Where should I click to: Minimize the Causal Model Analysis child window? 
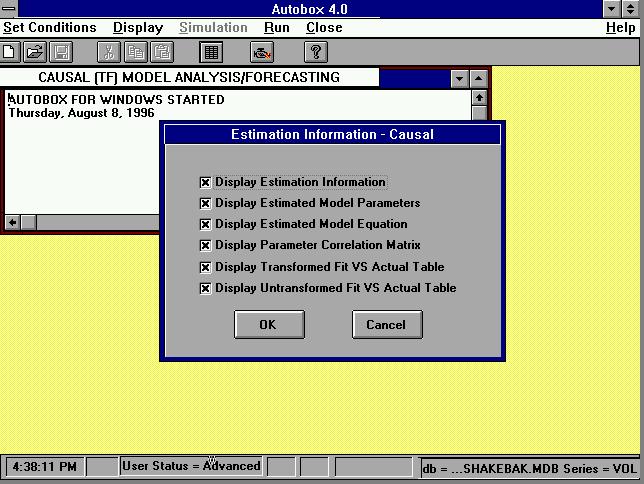(x=460, y=78)
